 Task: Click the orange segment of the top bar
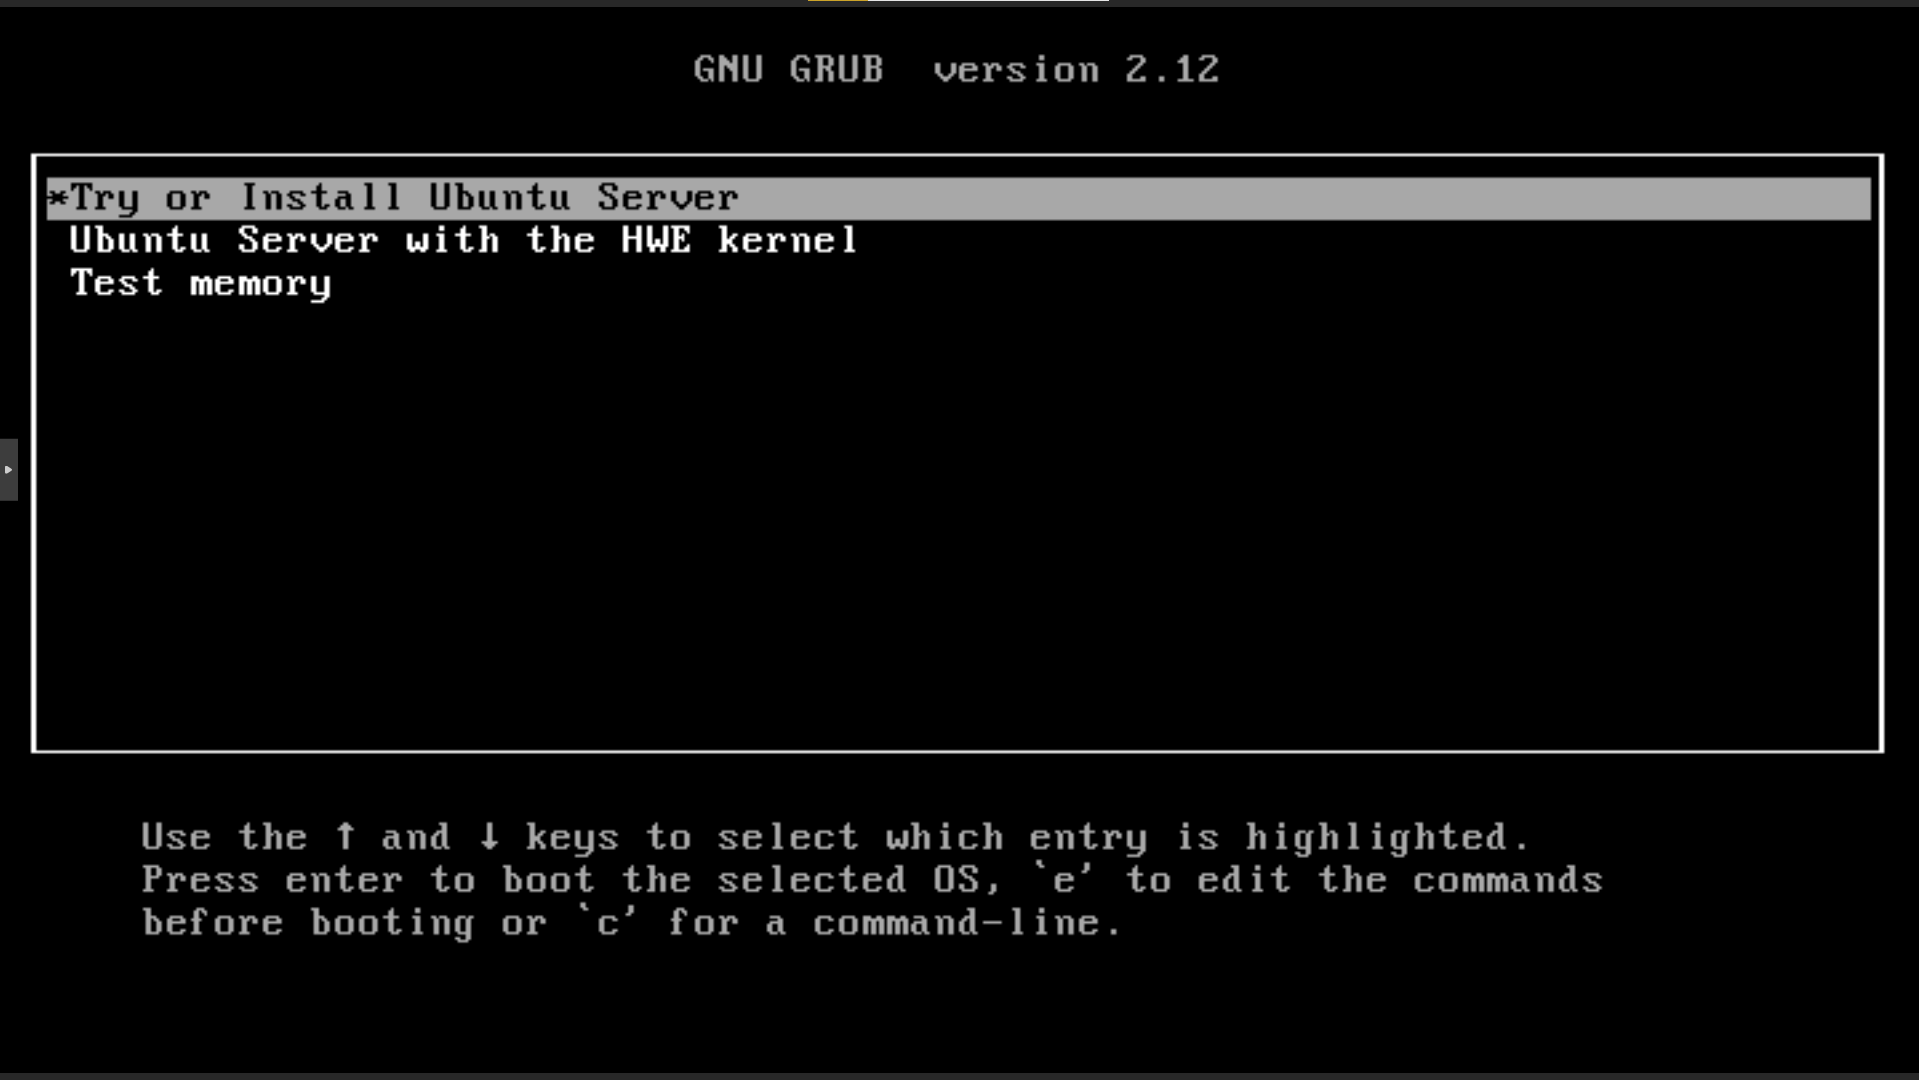click(838, 1)
